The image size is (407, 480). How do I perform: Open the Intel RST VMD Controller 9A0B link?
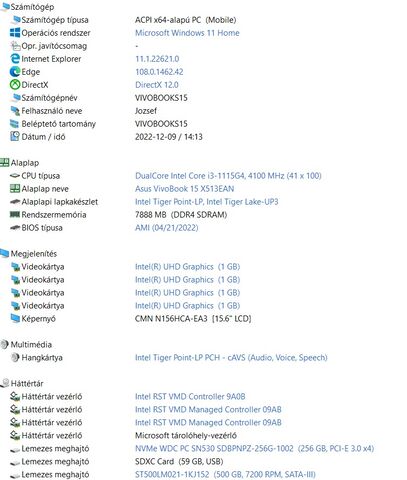pyautogui.click(x=190, y=396)
